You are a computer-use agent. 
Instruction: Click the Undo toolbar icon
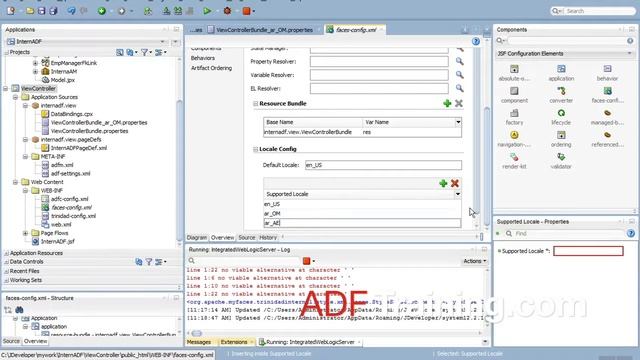point(71,11)
